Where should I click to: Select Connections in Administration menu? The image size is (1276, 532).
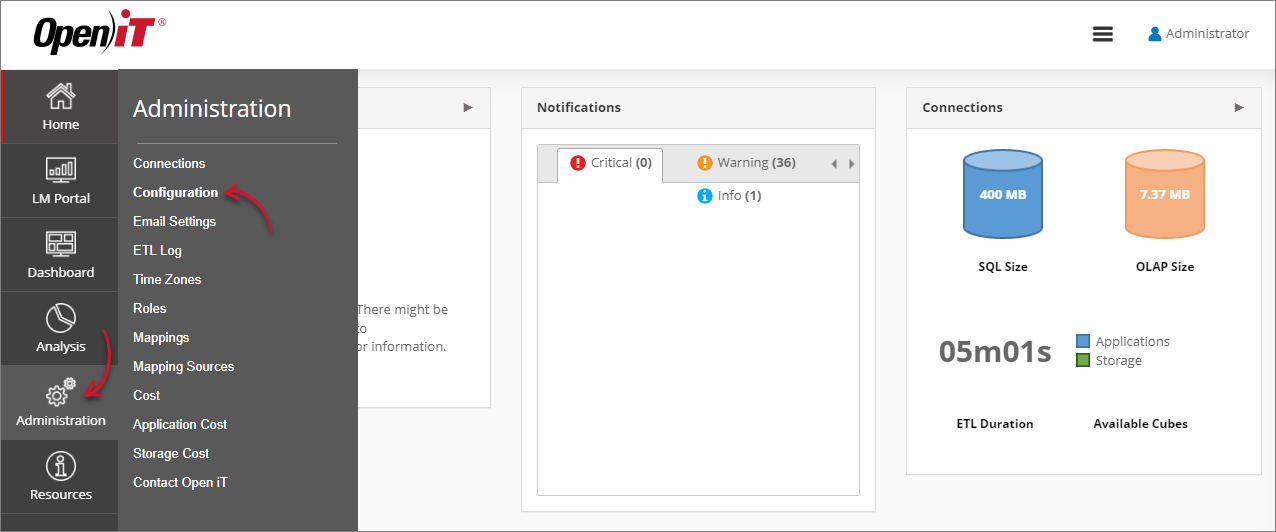tap(169, 163)
